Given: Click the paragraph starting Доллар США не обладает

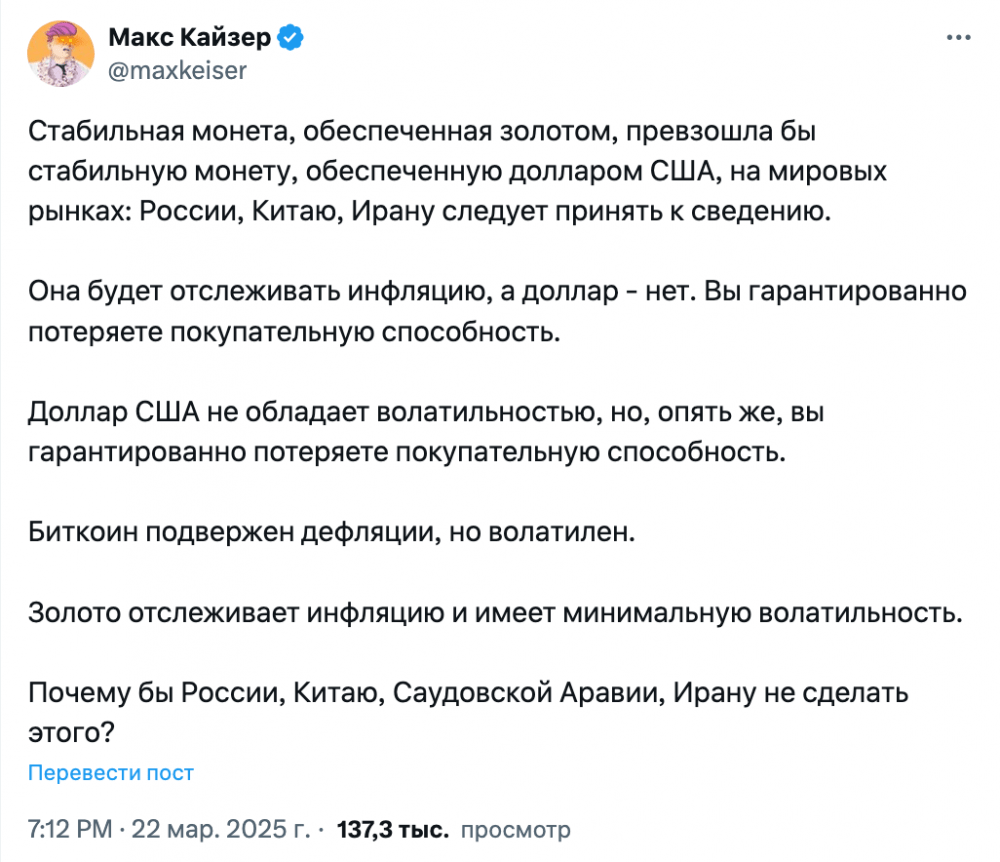Looking at the screenshot, I should 426,432.
